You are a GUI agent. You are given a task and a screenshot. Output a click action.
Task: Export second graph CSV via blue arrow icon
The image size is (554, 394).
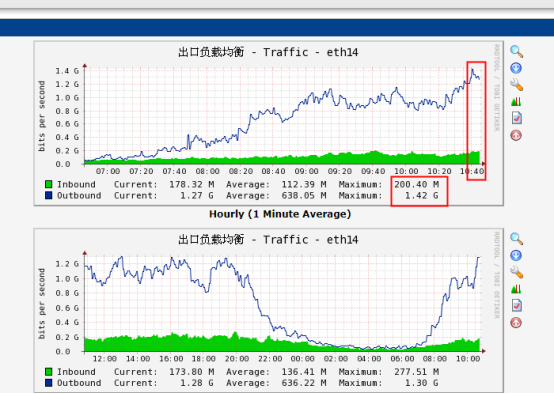(516, 255)
